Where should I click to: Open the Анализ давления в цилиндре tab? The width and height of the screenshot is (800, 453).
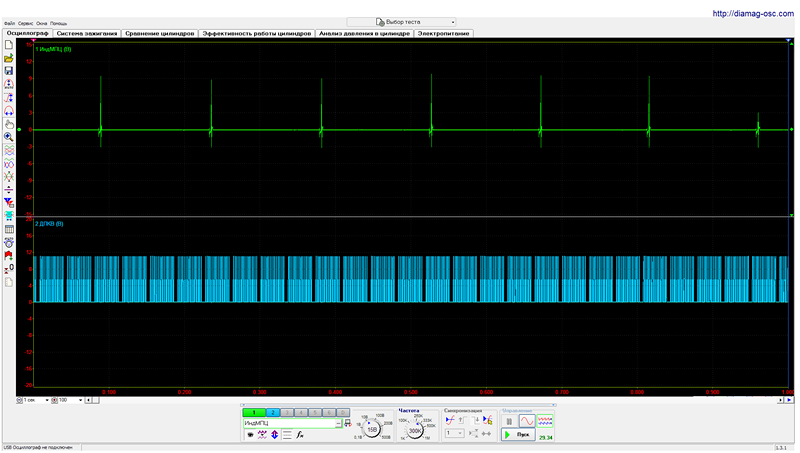pos(364,33)
